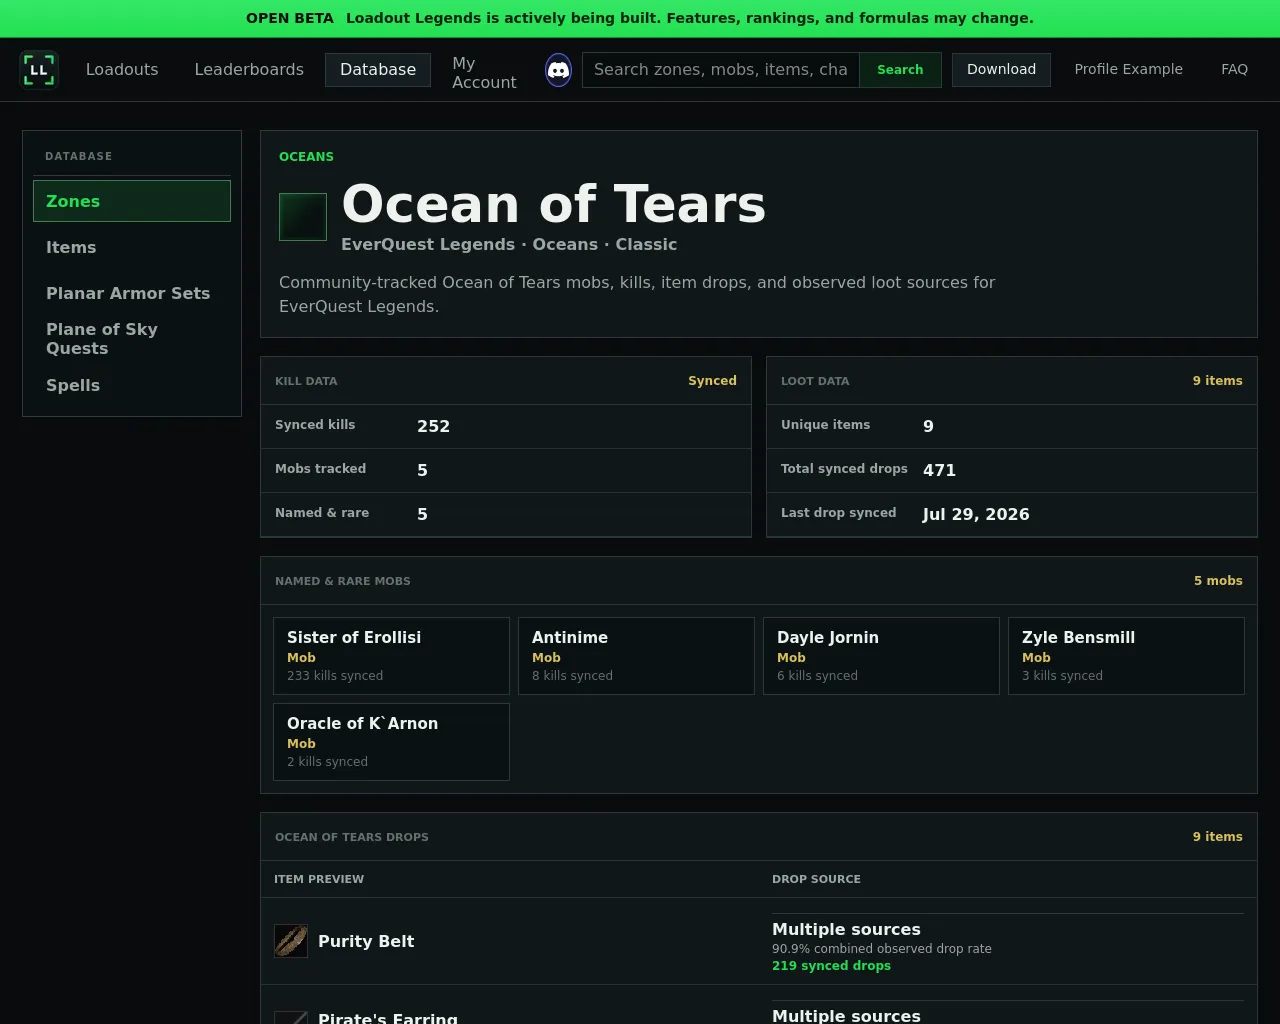Click the ITEM PREVIEW column header
This screenshot has height=1024, width=1280.
pyautogui.click(x=319, y=879)
